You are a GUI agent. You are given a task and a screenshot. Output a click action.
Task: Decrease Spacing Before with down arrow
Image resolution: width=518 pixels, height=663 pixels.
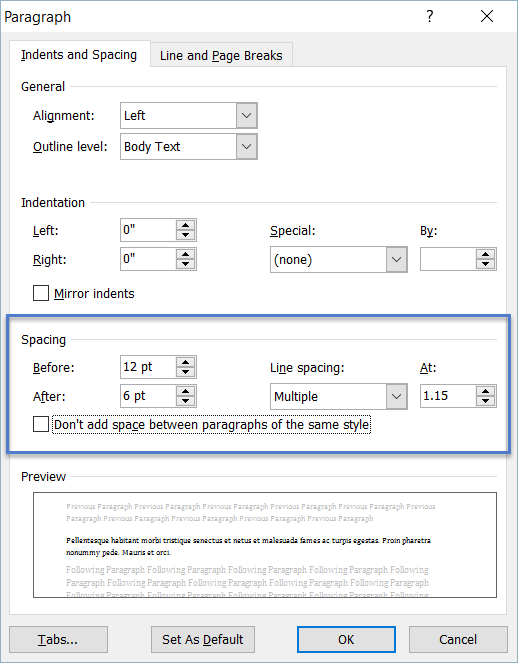click(186, 372)
